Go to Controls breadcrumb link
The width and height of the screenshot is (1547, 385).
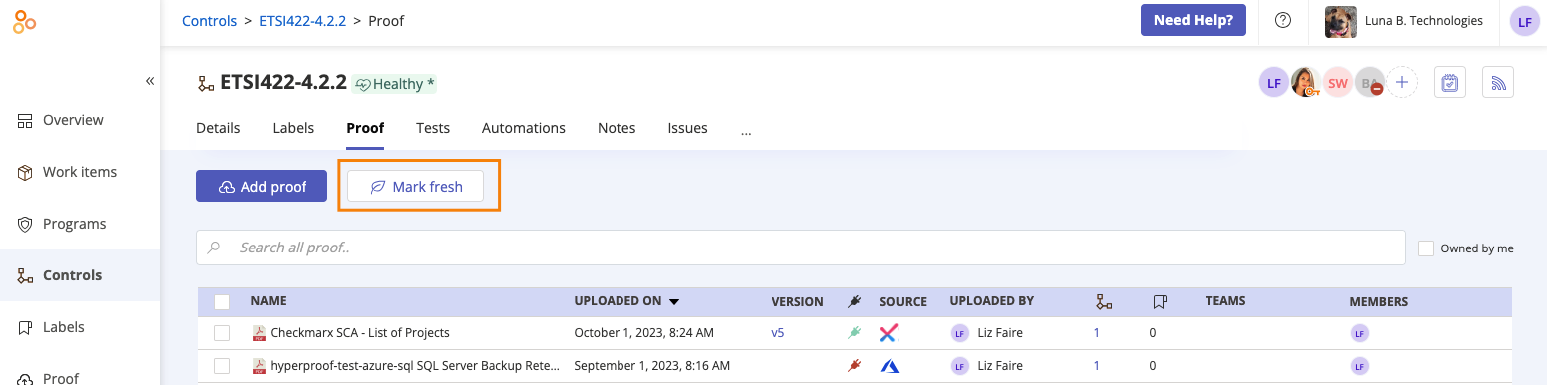210,20
